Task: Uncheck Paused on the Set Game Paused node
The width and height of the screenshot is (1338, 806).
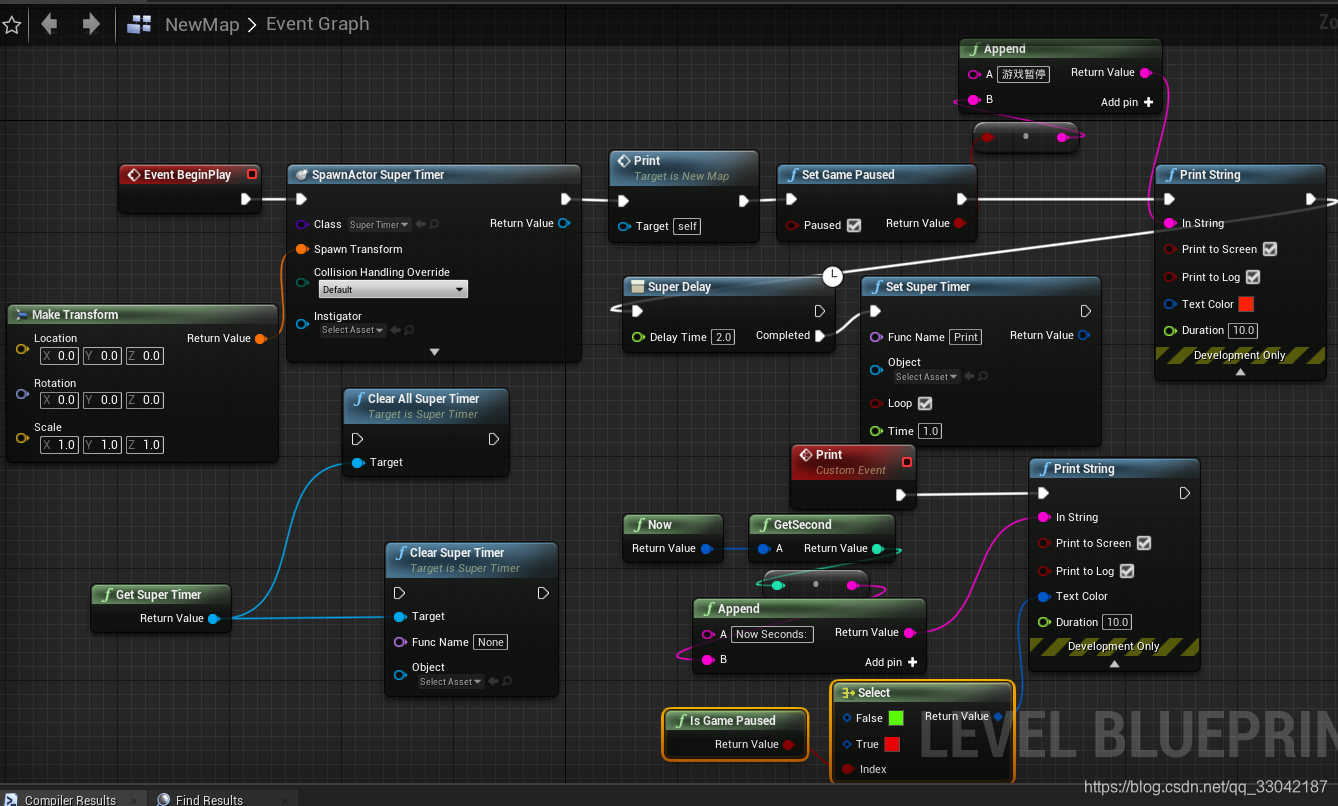Action: click(853, 225)
